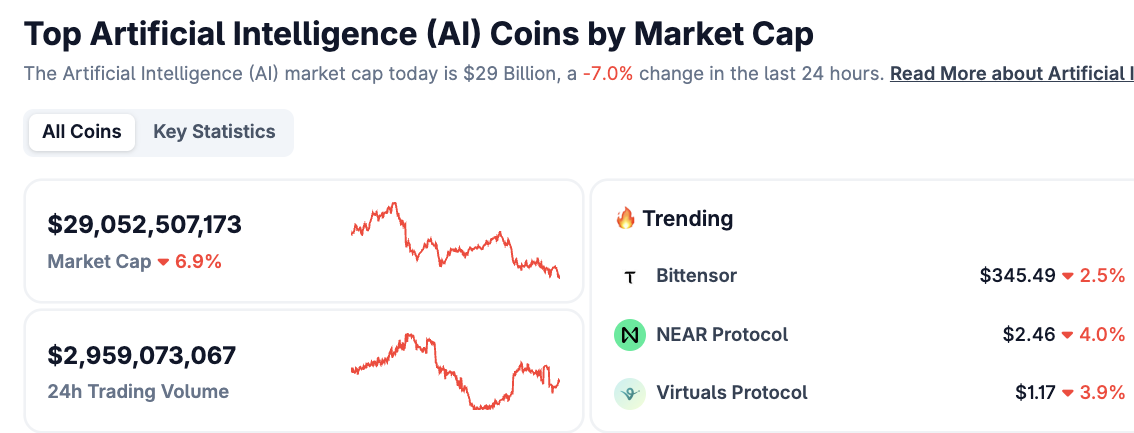Open the Bittensor trending coin link
This screenshot has height=433, width=1134.
[696, 276]
